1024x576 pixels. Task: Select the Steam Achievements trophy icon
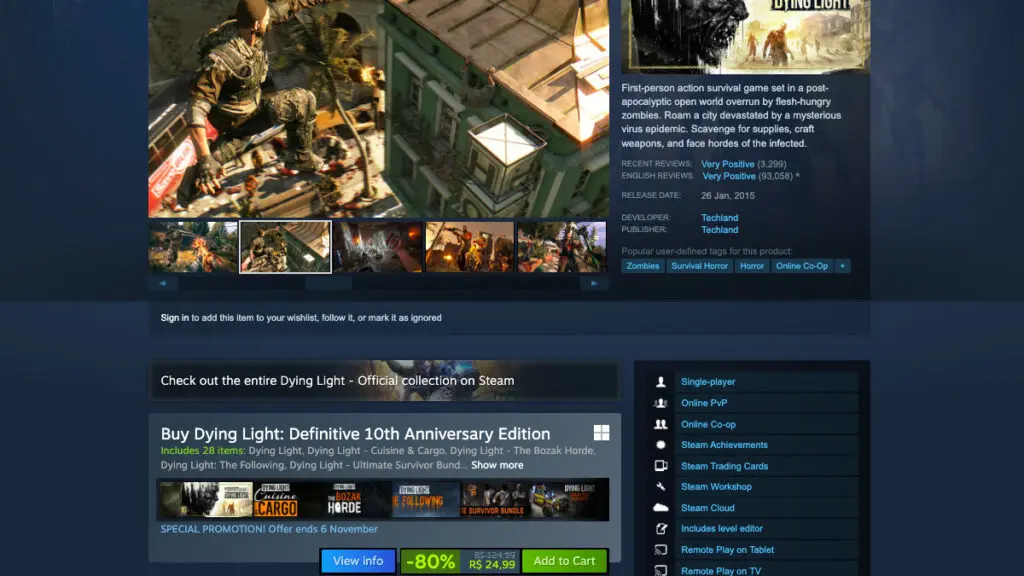(660, 444)
